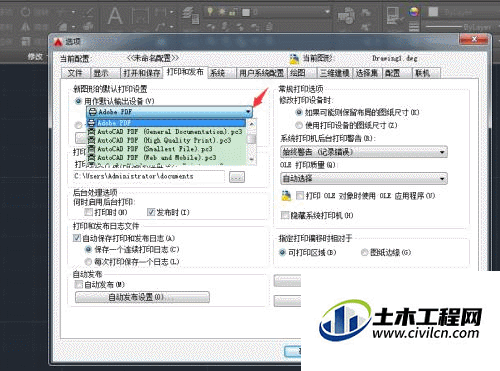The image size is (500, 371).
Task: Expand the 始终警告 (记录错误) dropdown
Action: point(364,152)
